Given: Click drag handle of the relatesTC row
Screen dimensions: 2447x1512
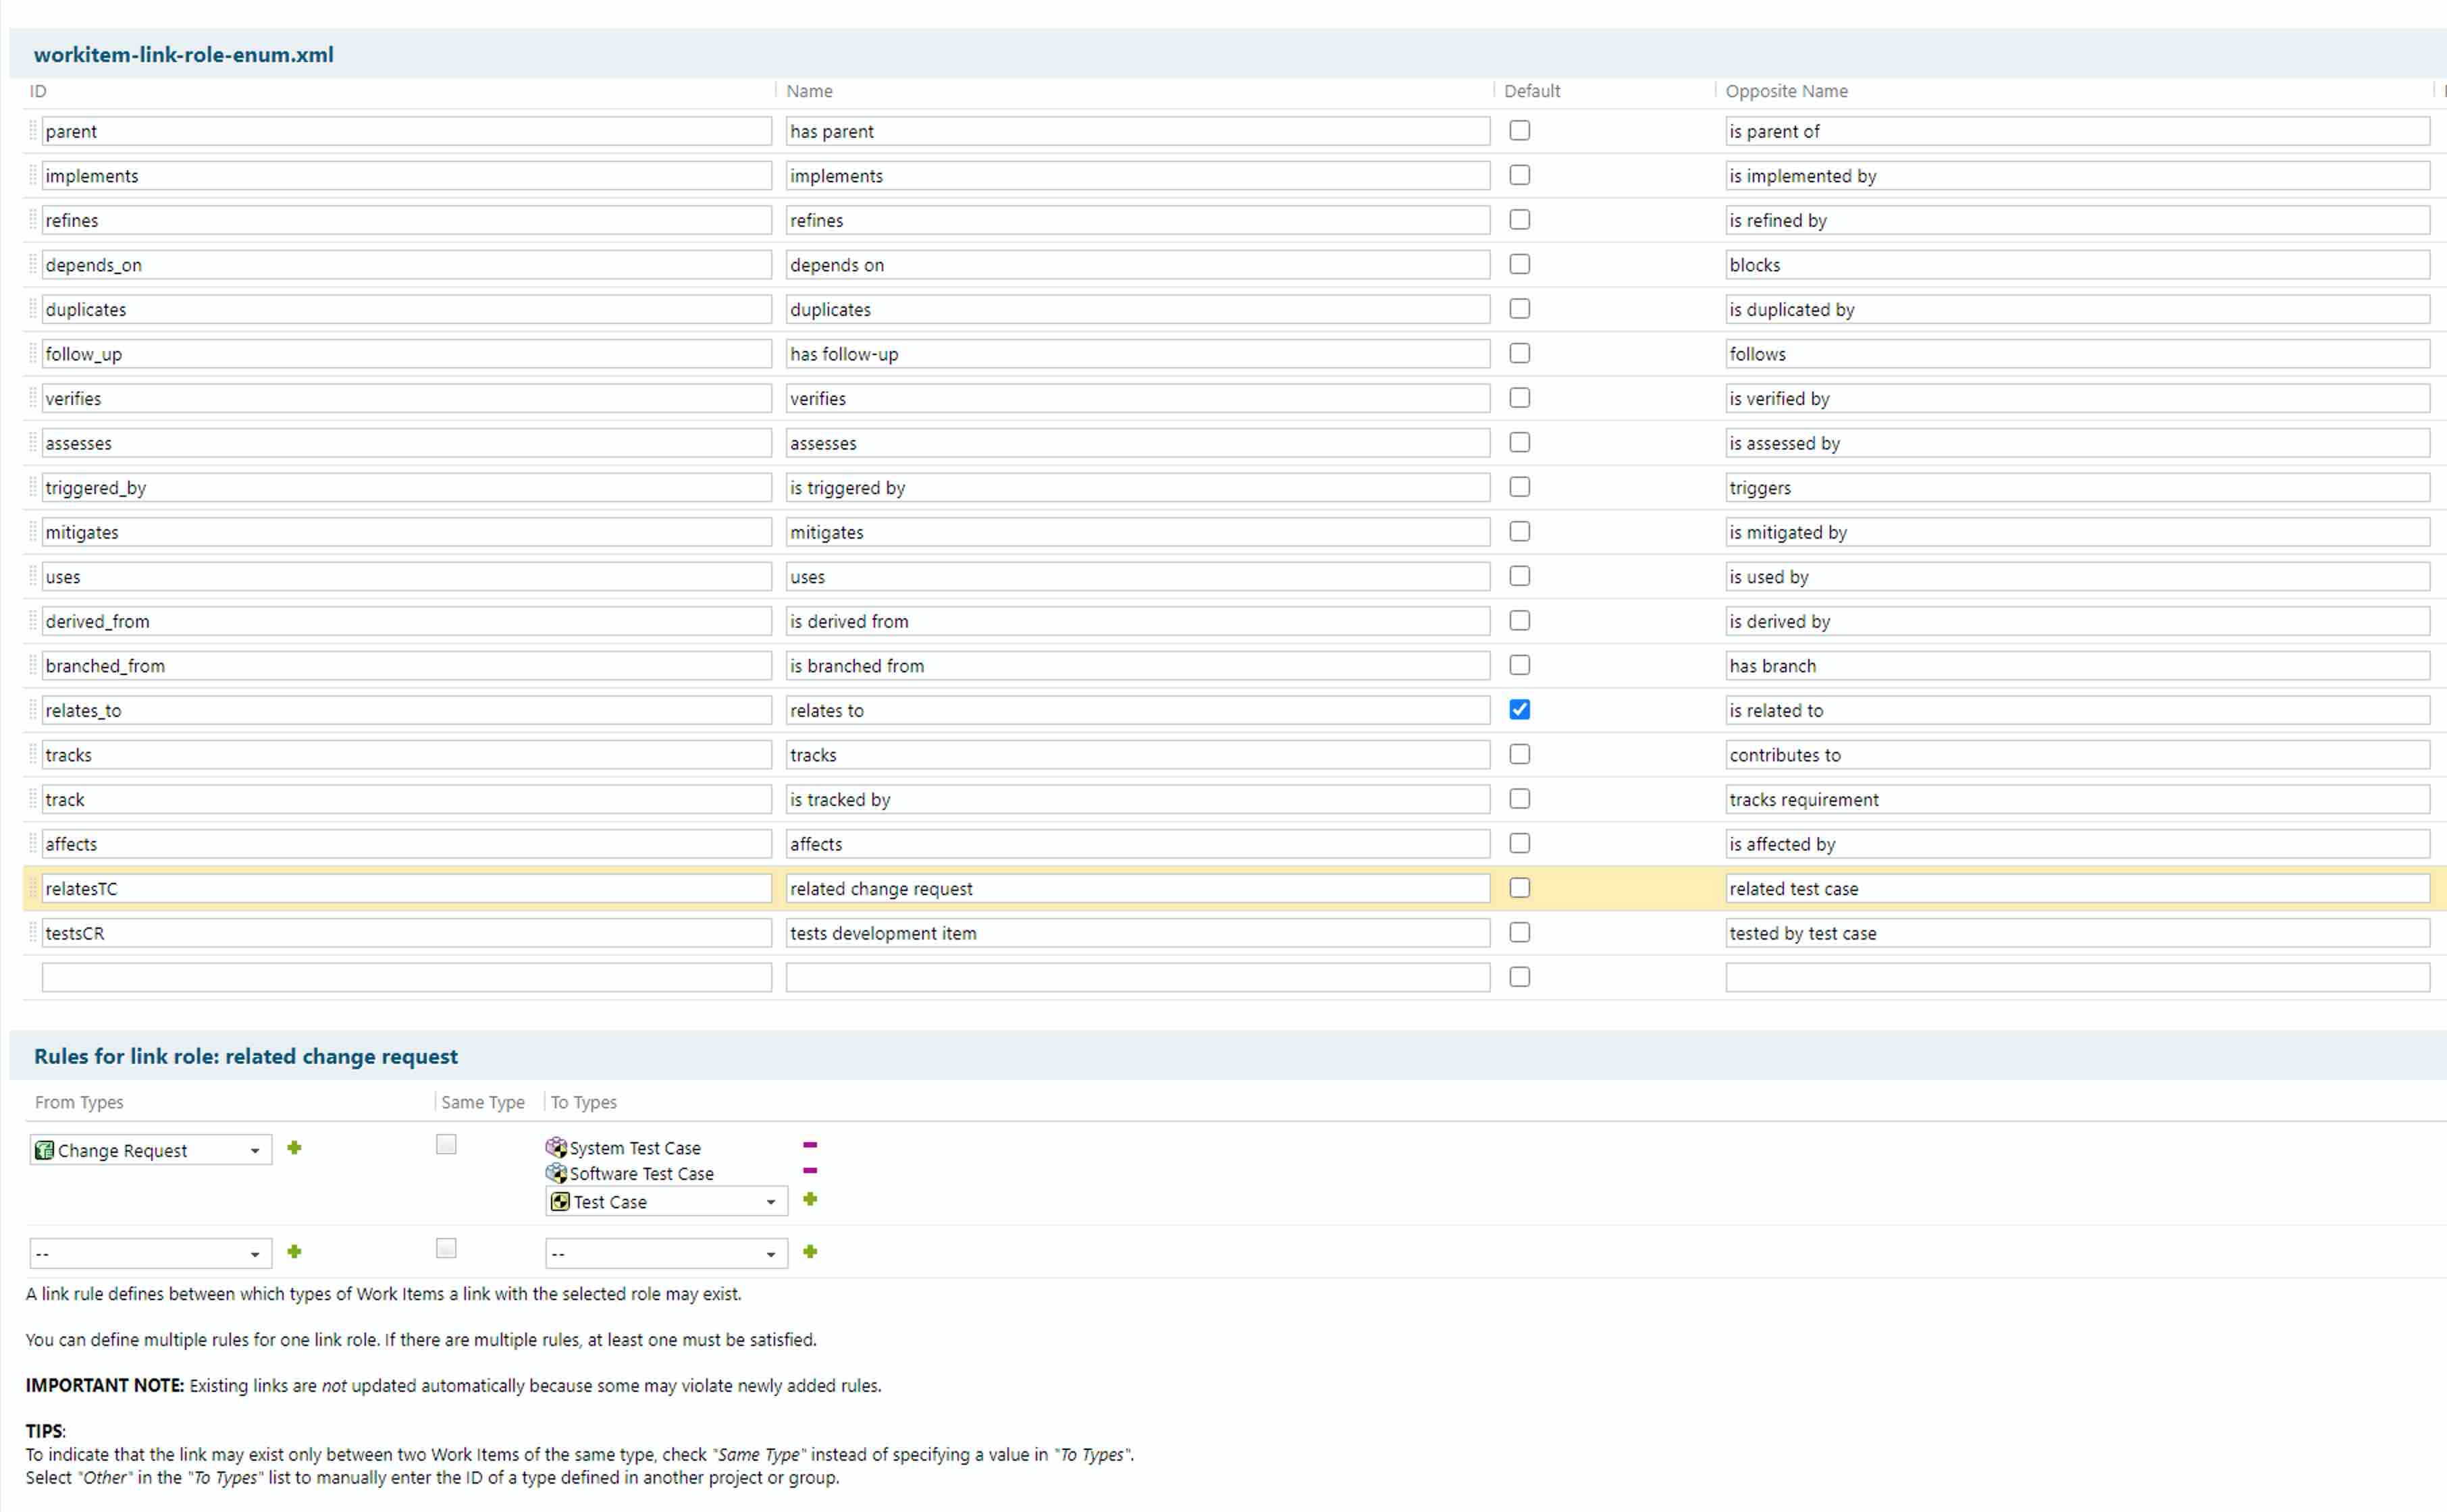Looking at the screenshot, I should [33, 888].
